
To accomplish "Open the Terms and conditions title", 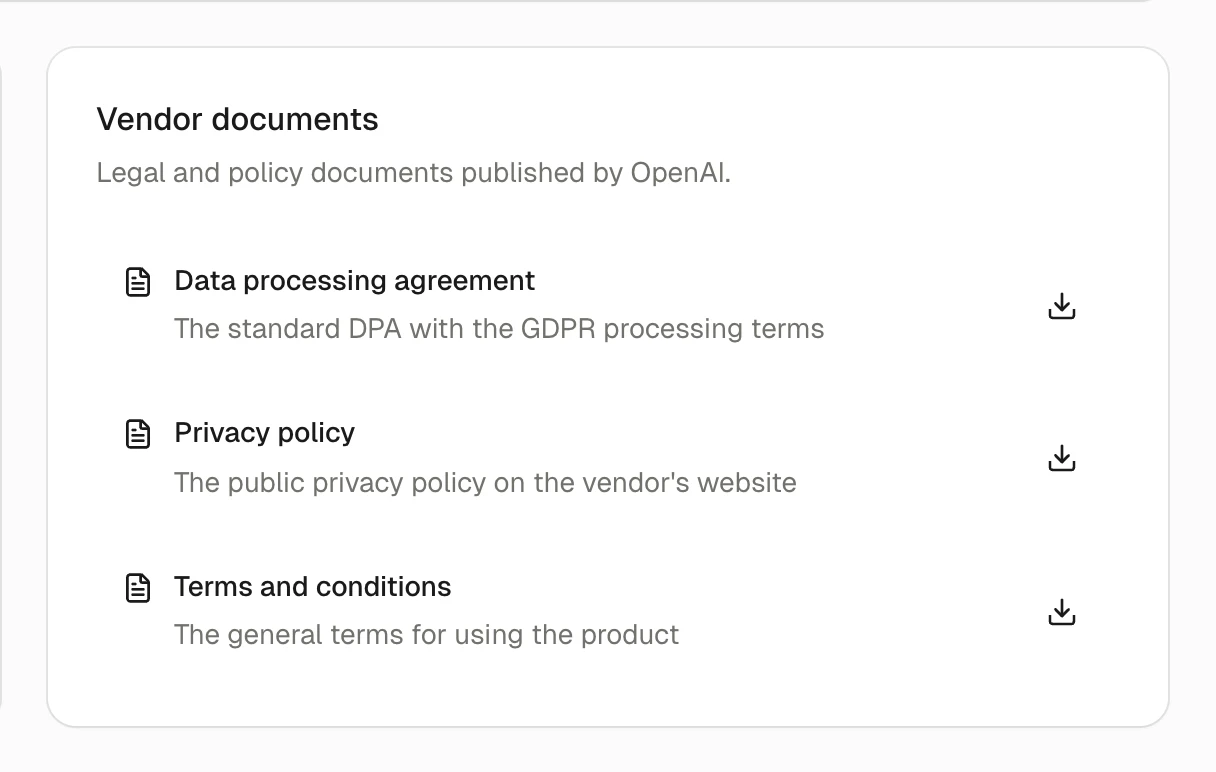I will [313, 587].
